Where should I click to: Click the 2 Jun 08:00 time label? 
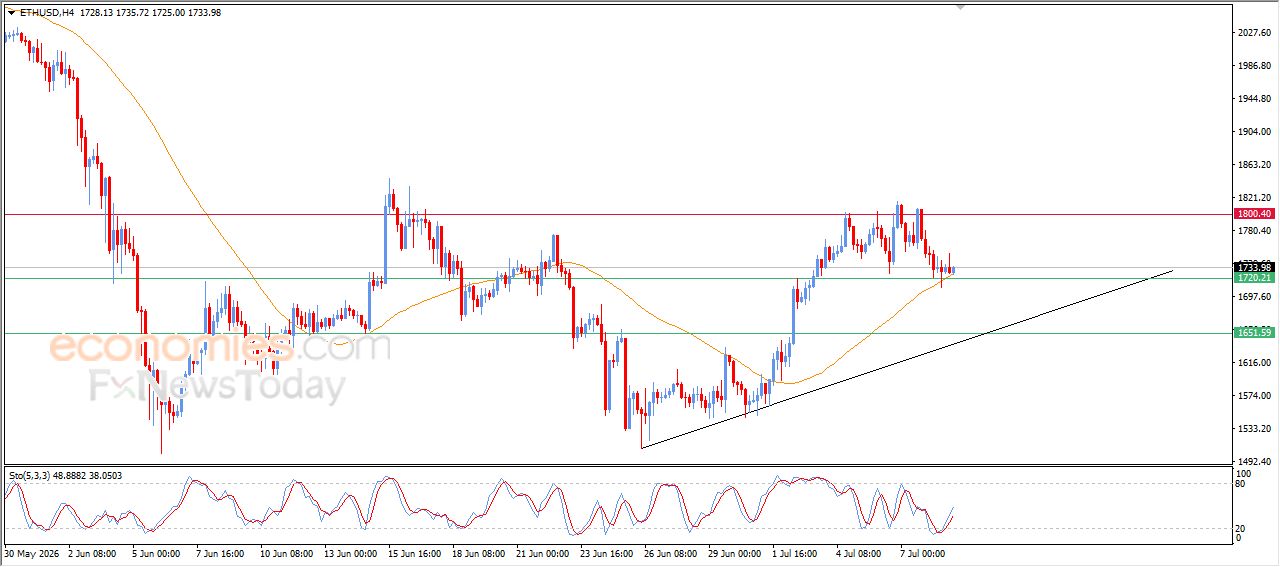(x=92, y=552)
